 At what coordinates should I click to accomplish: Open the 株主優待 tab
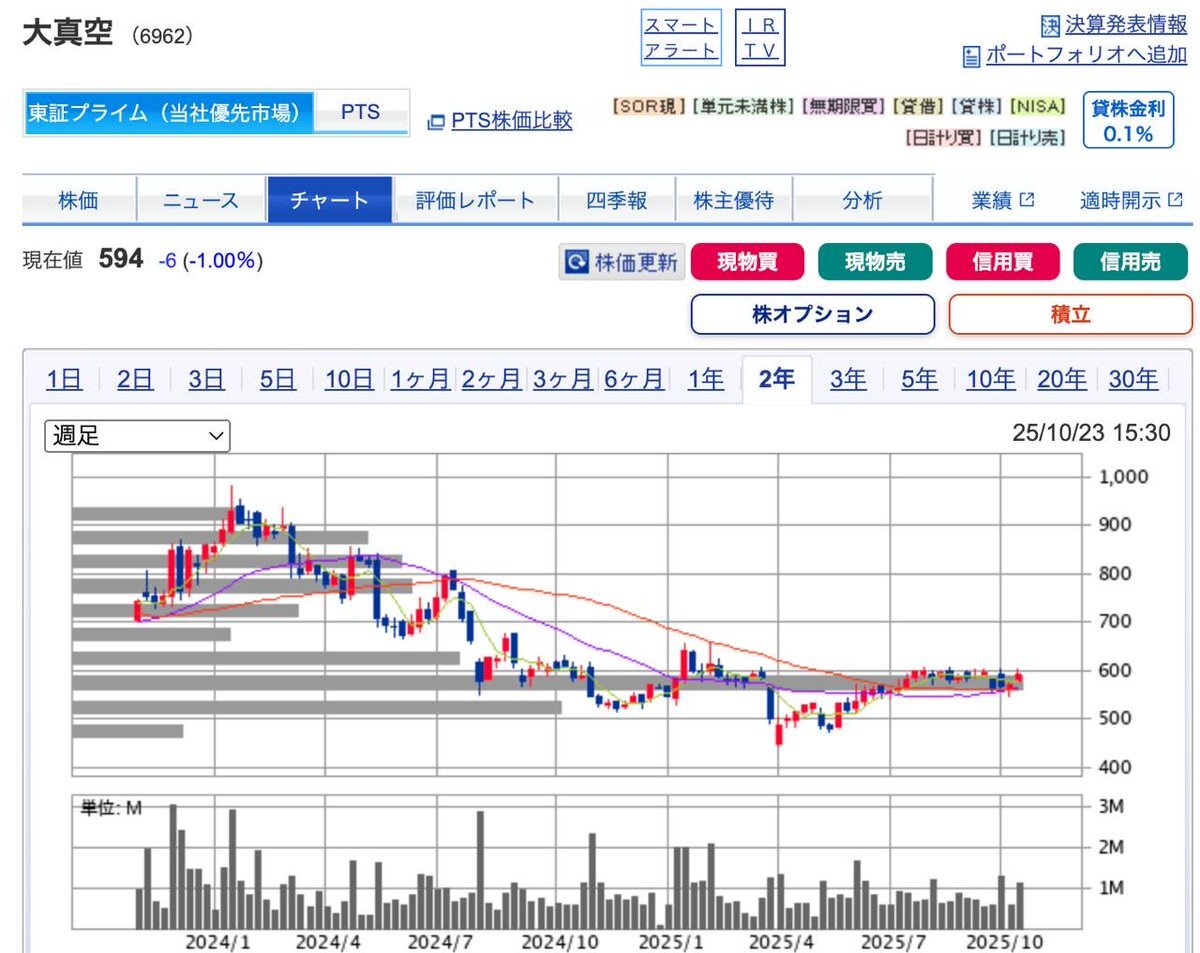tap(733, 200)
